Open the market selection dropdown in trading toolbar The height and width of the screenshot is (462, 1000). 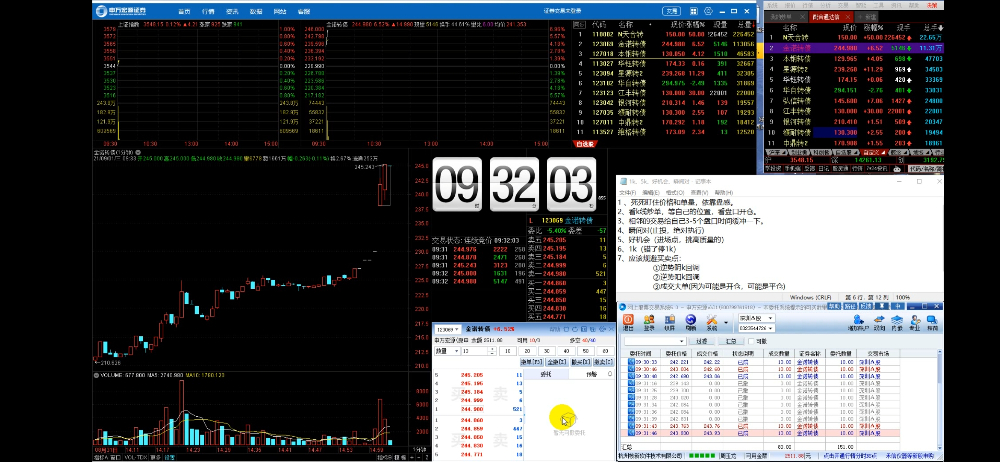click(757, 318)
